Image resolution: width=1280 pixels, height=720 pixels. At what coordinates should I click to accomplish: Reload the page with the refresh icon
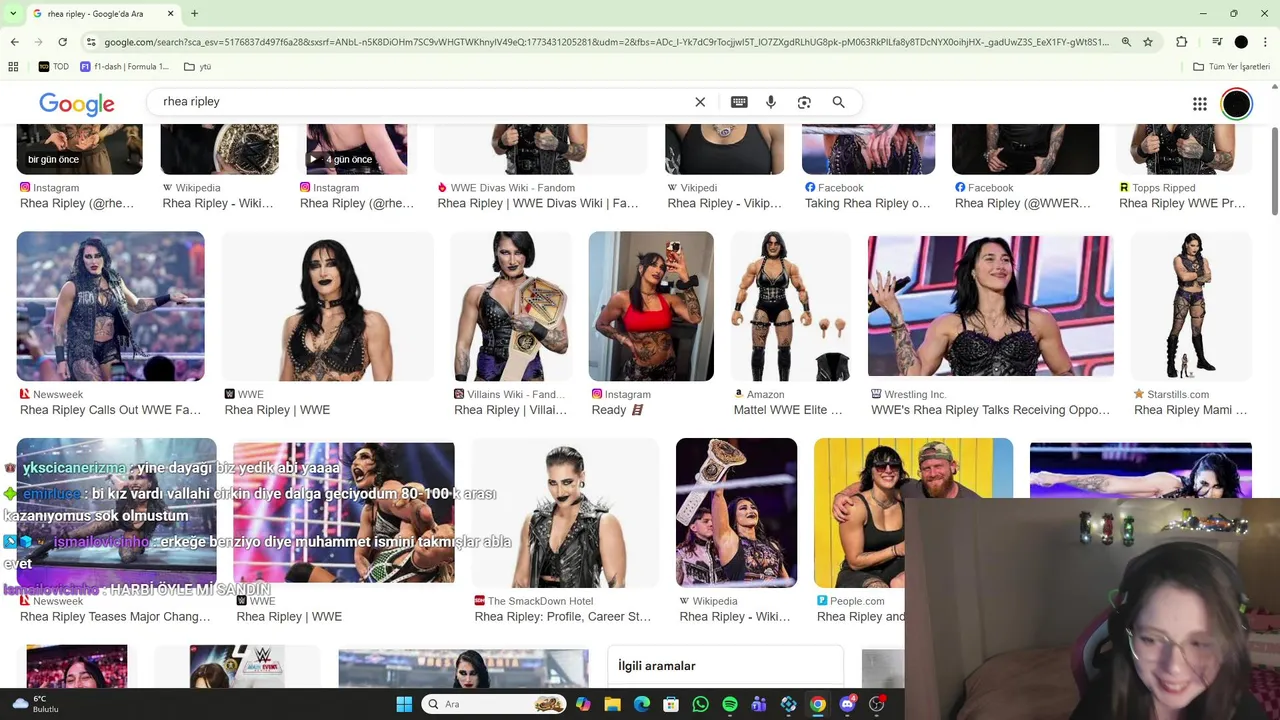(x=62, y=42)
